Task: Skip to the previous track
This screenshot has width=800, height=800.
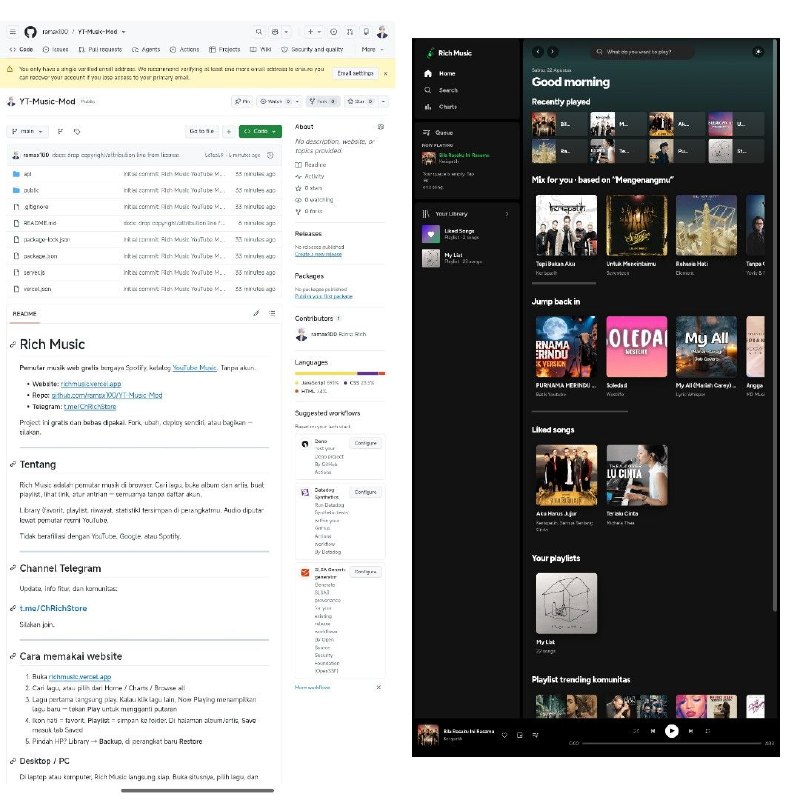Action: [653, 731]
